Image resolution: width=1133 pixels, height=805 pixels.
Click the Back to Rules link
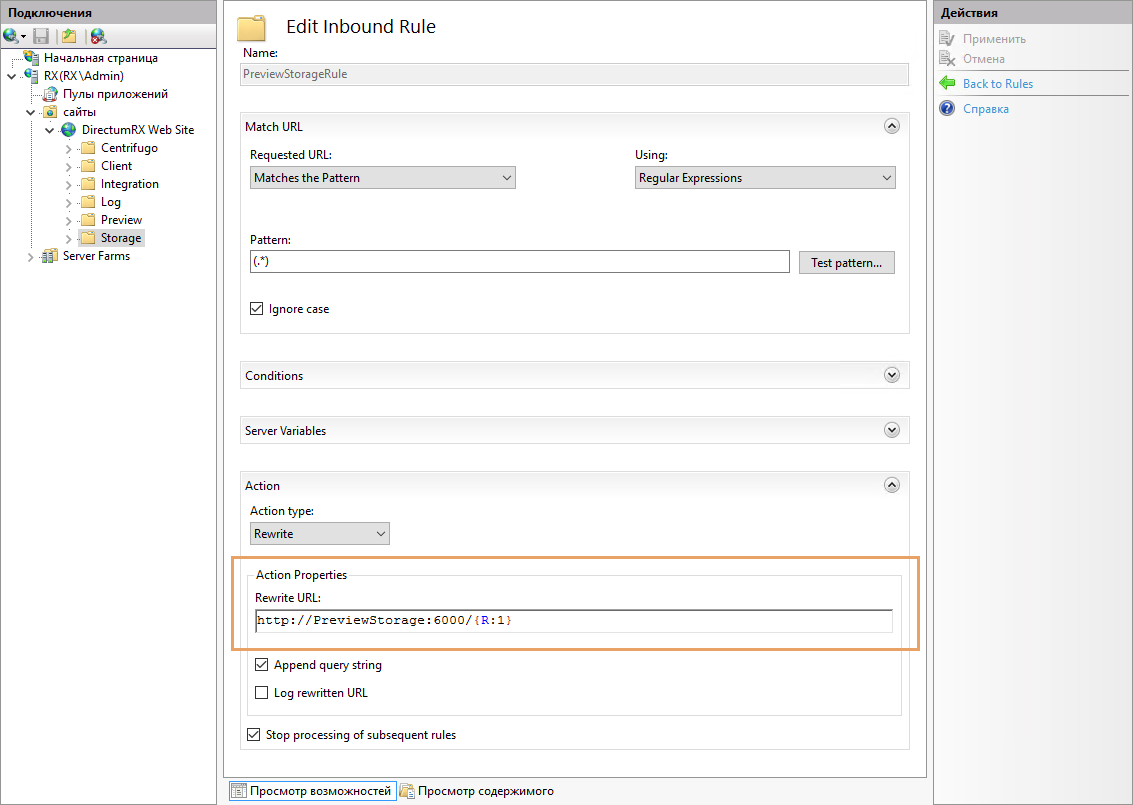coord(997,84)
